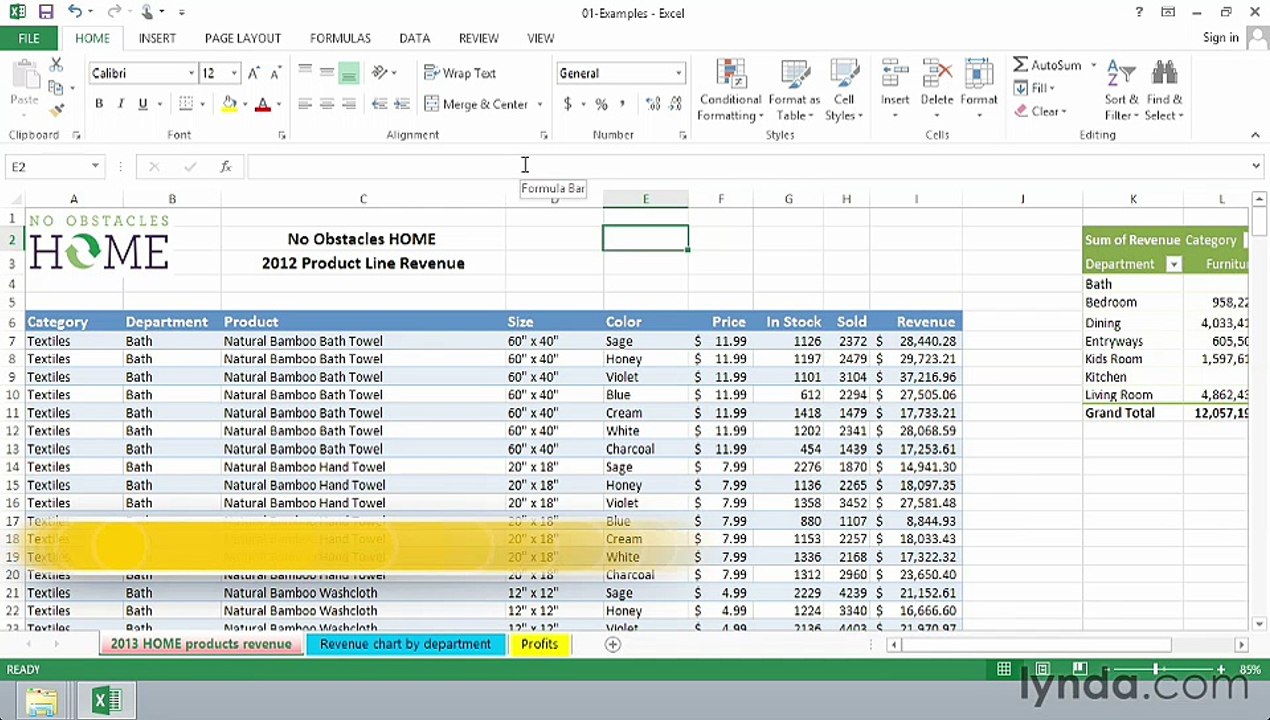Click Merge & Center
1270x720 pixels.
(x=476, y=104)
